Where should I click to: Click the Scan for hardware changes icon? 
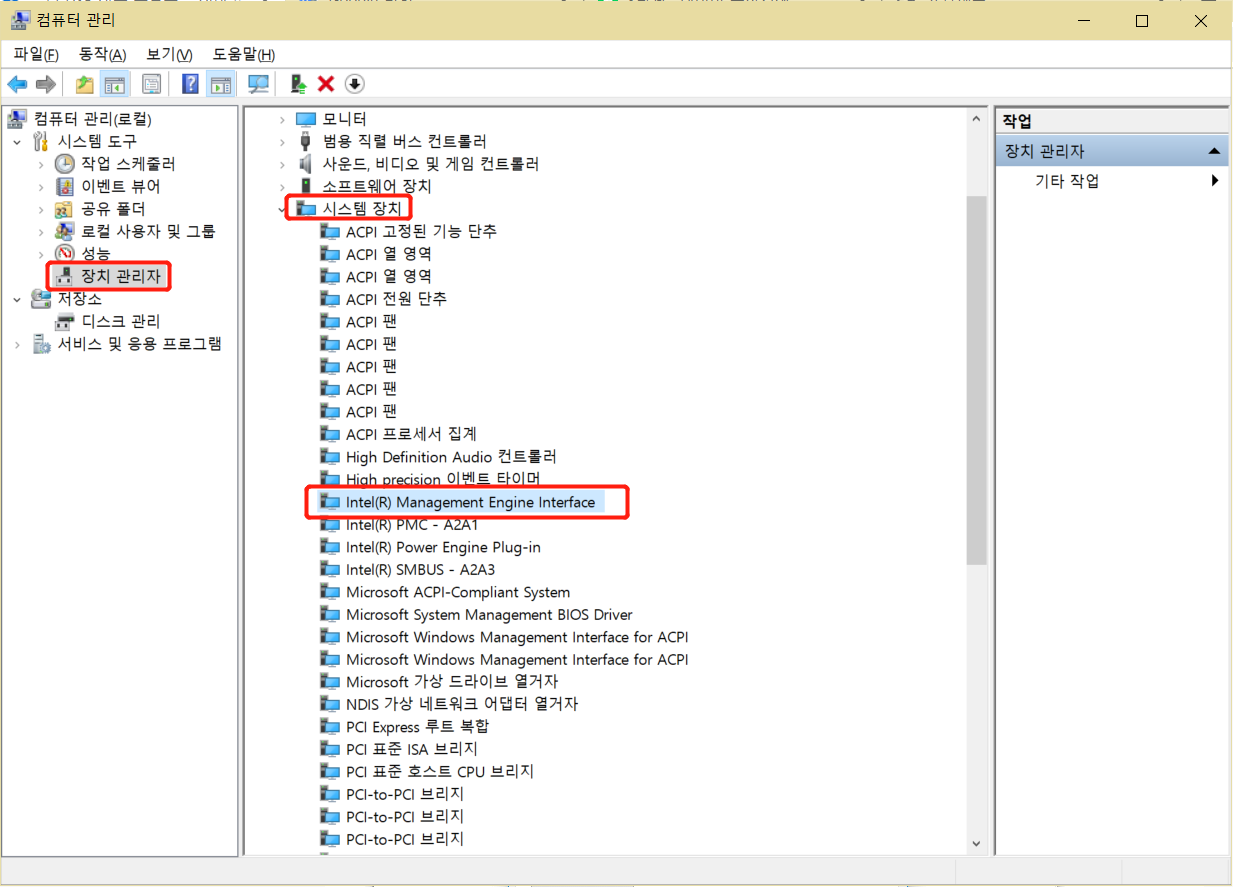[257, 84]
